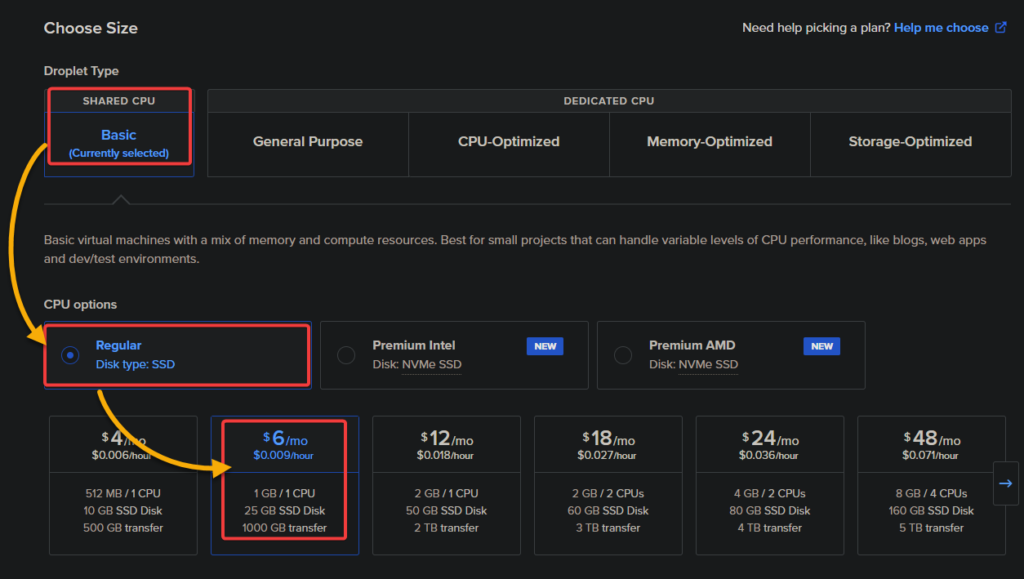Open the Storage-Optimized plan category
This screenshot has width=1024, height=579.
click(910, 141)
